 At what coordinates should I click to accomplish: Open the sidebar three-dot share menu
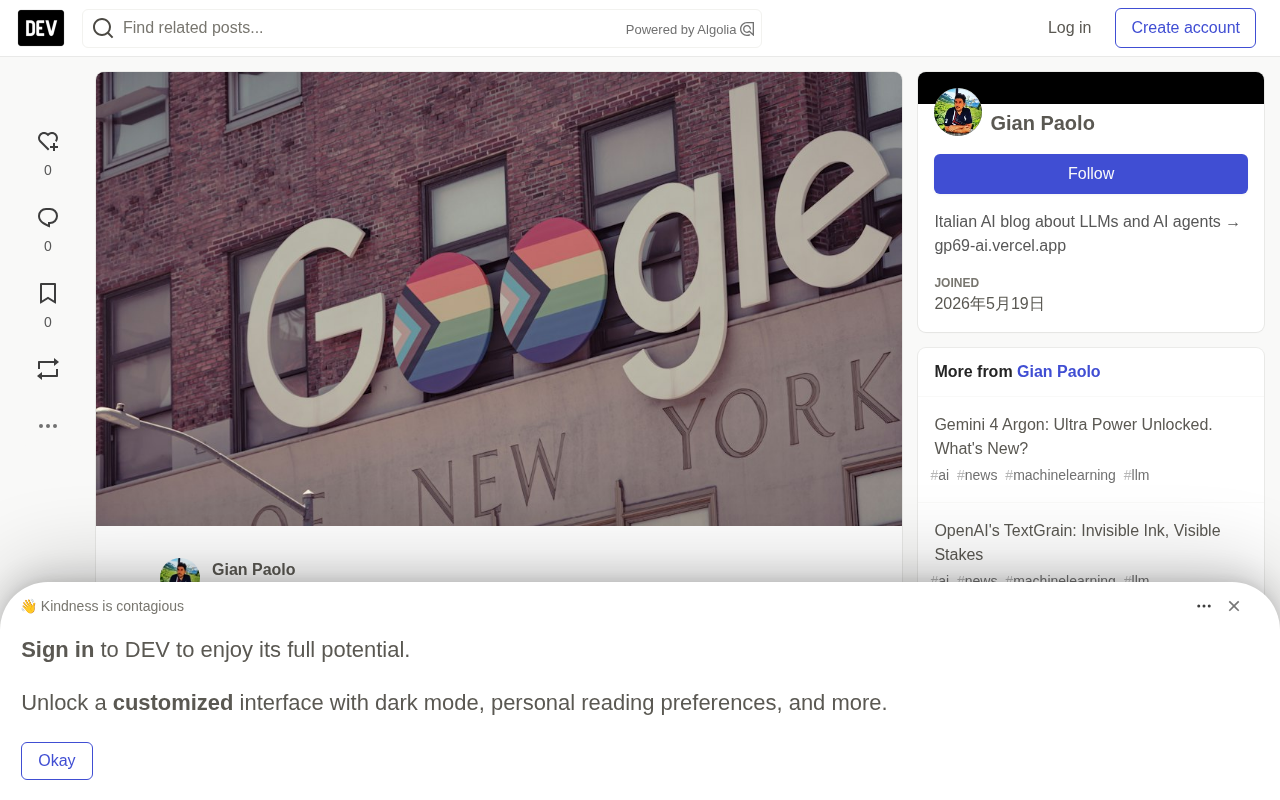[48, 426]
